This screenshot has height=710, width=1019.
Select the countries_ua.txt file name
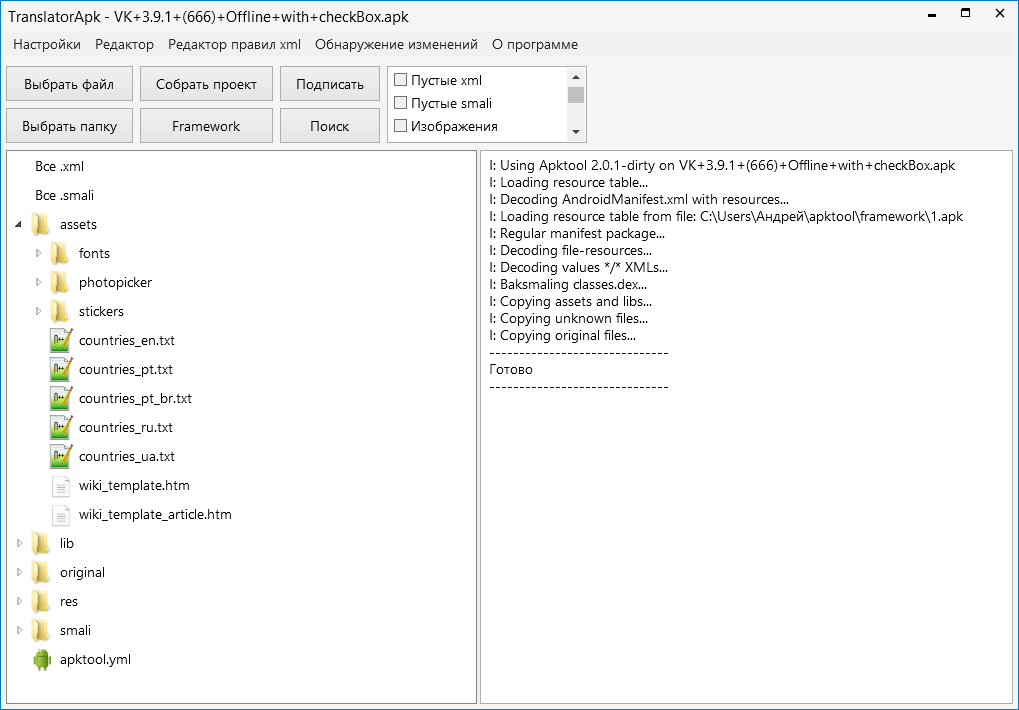coord(127,456)
